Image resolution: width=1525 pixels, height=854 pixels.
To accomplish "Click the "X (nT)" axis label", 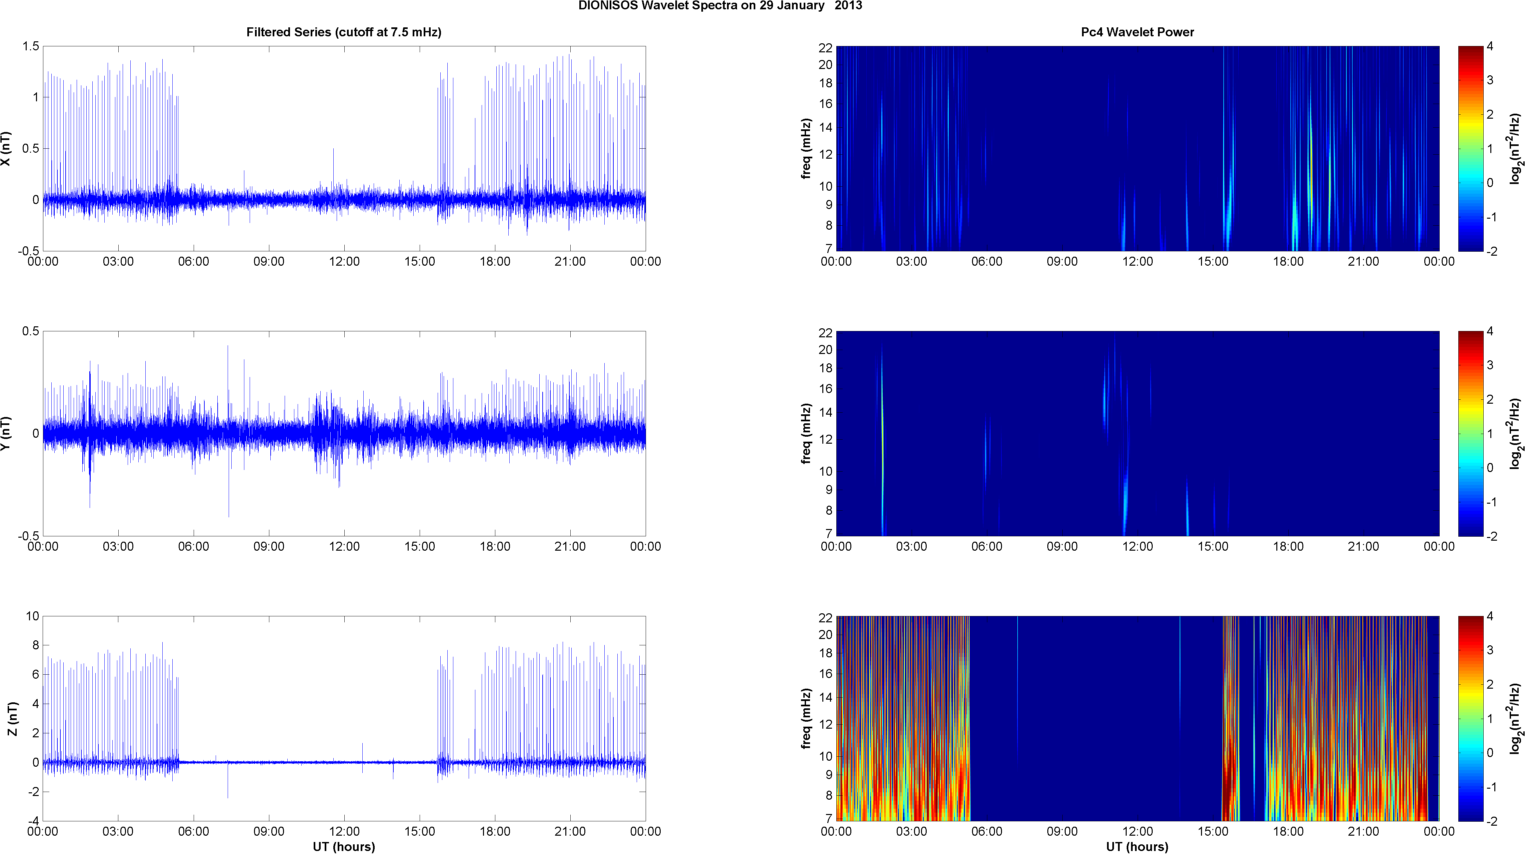I will click(6, 149).
